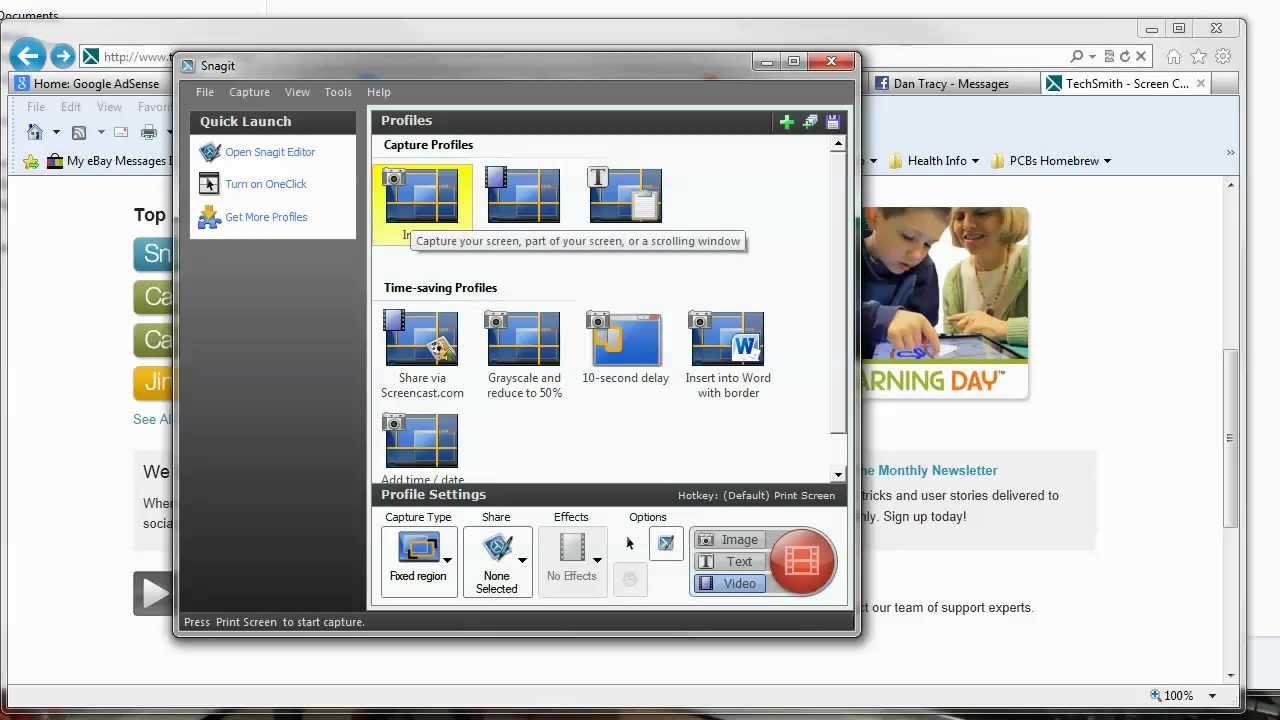Expand the RSS feeds dropdown arrow in browser
Screen dimensions: 1280x720
101,132
